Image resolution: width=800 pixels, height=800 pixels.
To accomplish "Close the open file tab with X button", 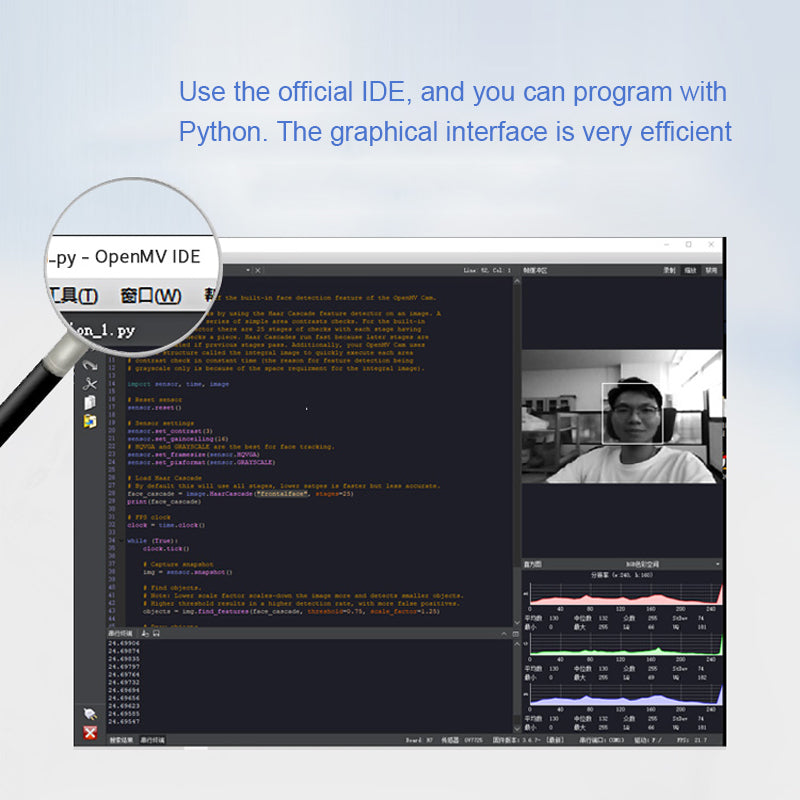I will (x=257, y=270).
